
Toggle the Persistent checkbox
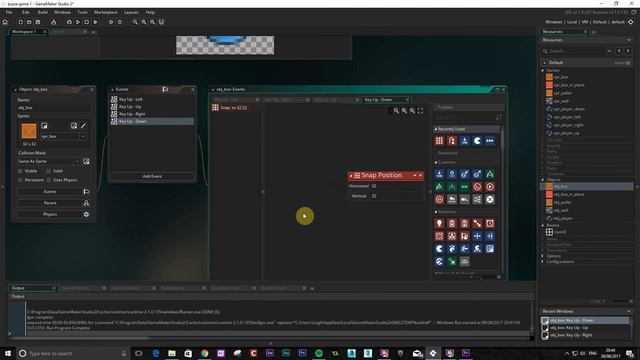pos(20,180)
